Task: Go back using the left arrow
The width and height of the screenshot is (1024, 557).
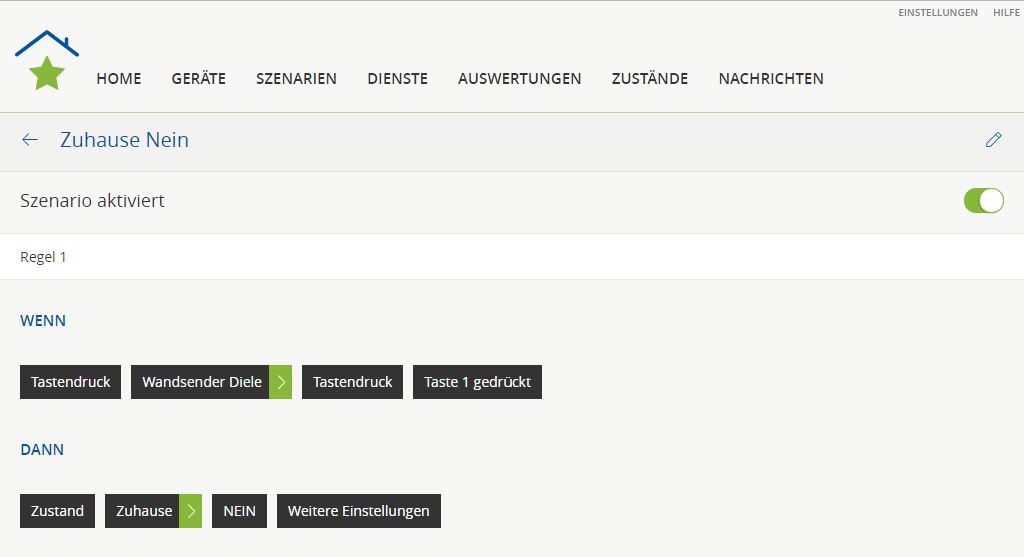Action: tap(30, 140)
